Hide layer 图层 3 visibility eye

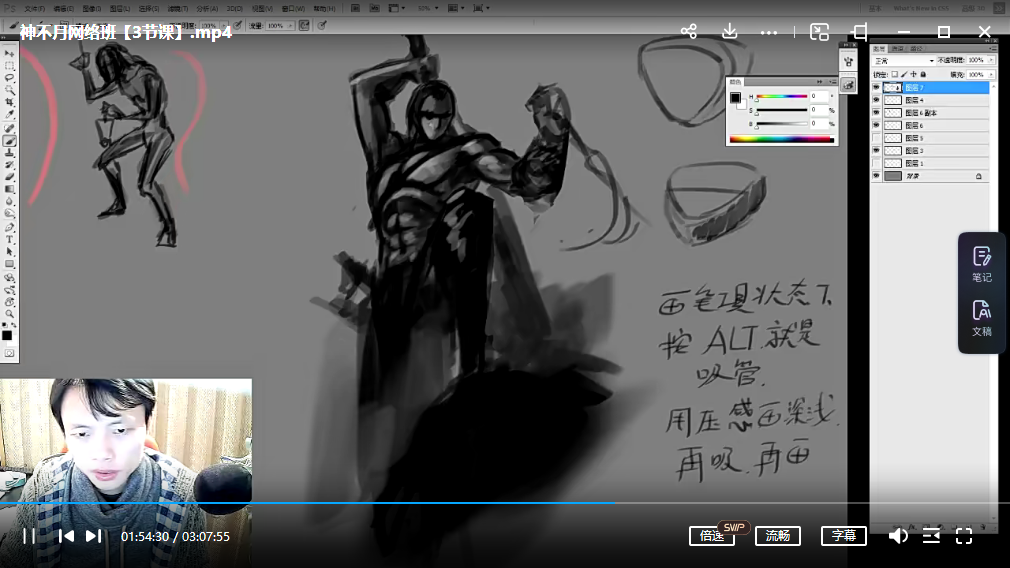(876, 151)
